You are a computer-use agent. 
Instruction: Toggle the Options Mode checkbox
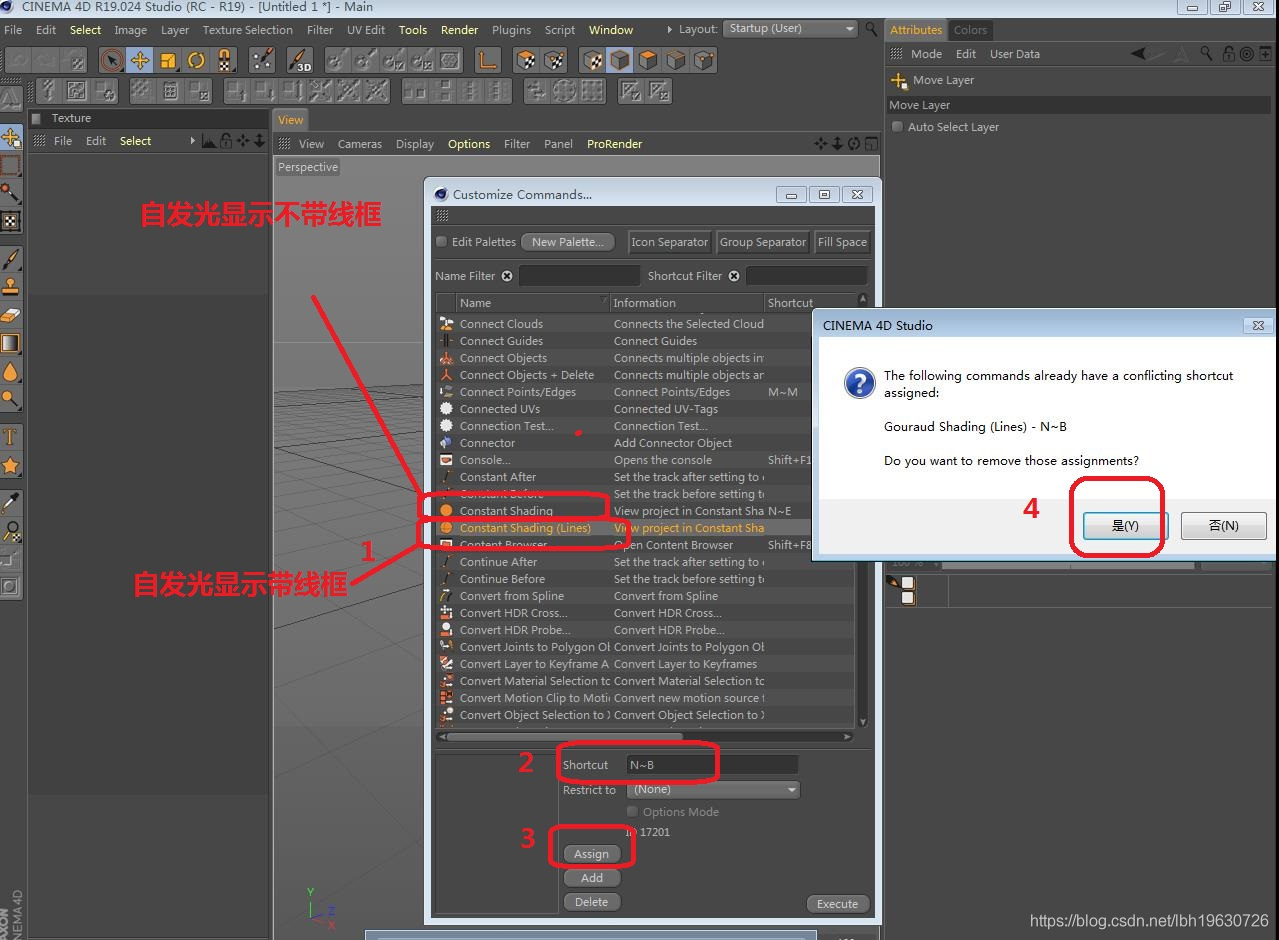tap(632, 812)
